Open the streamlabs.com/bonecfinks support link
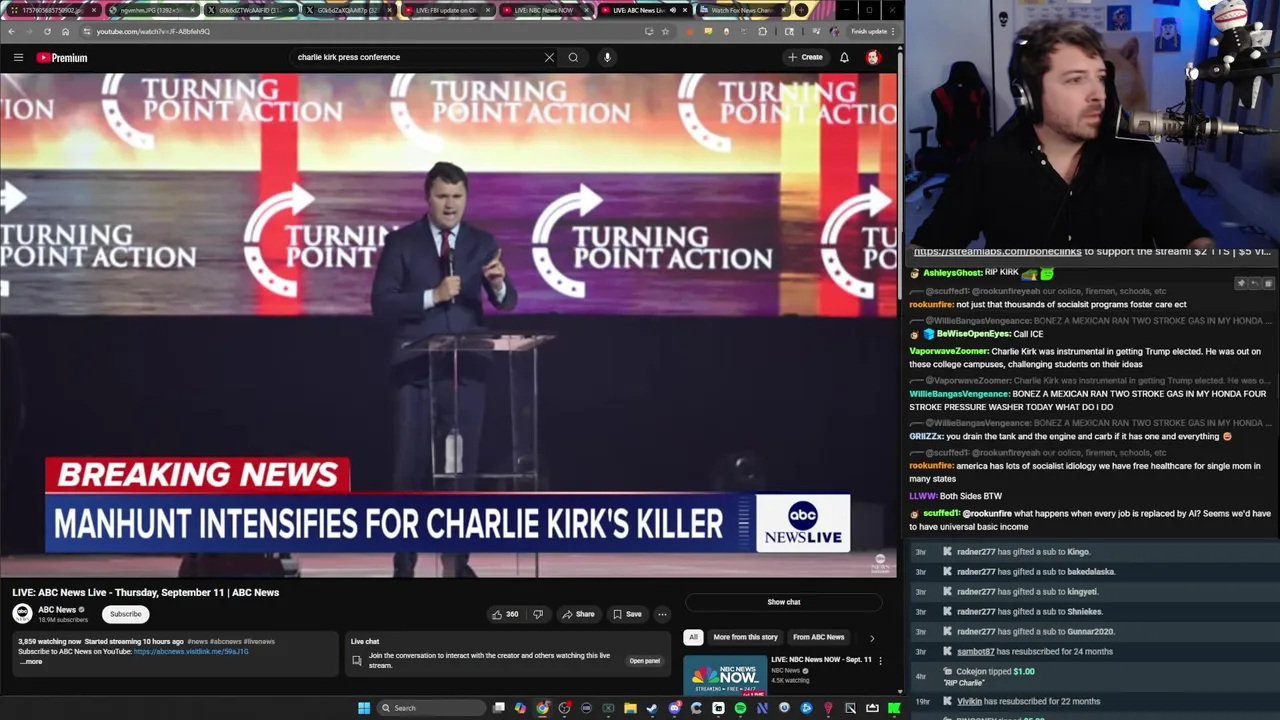This screenshot has height=720, width=1280. [x=998, y=252]
